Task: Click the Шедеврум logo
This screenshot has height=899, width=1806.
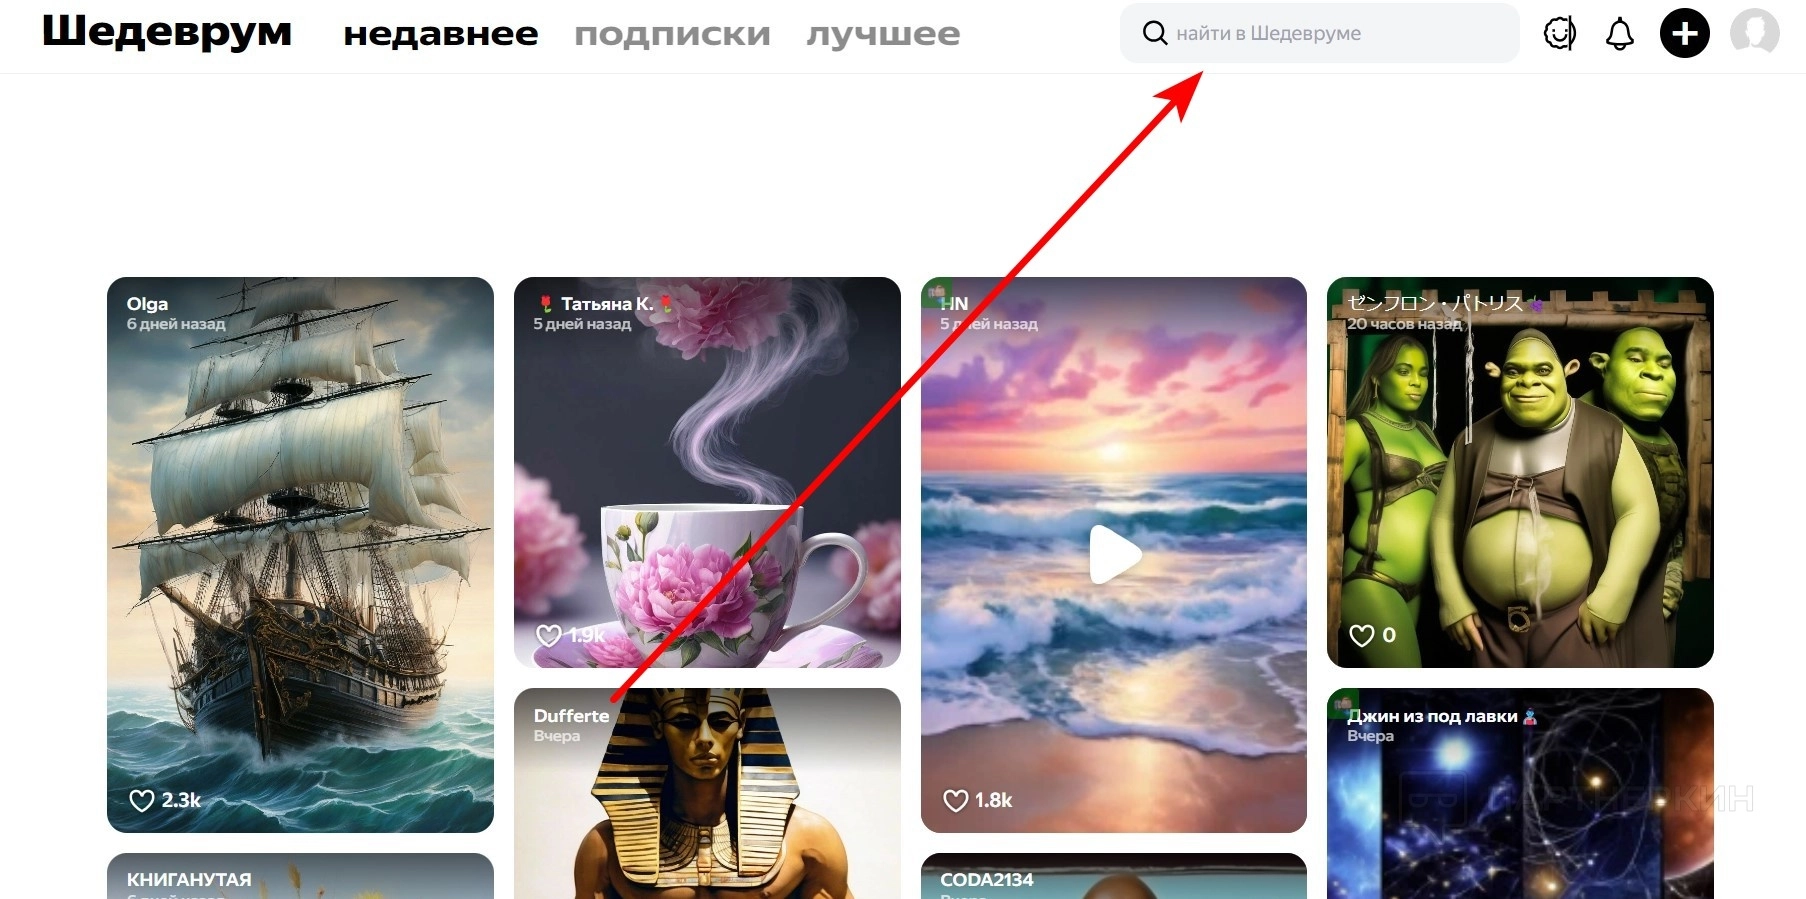Action: point(167,32)
